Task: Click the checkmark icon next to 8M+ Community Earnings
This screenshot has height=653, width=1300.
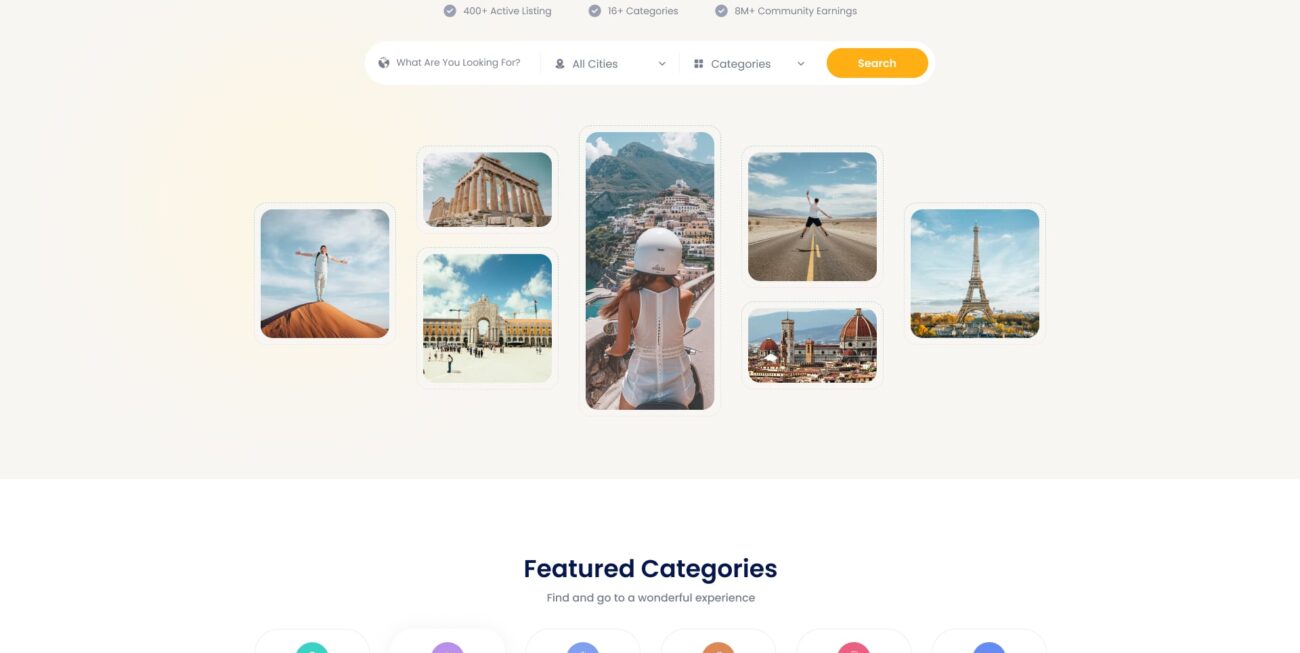Action: pos(721,11)
